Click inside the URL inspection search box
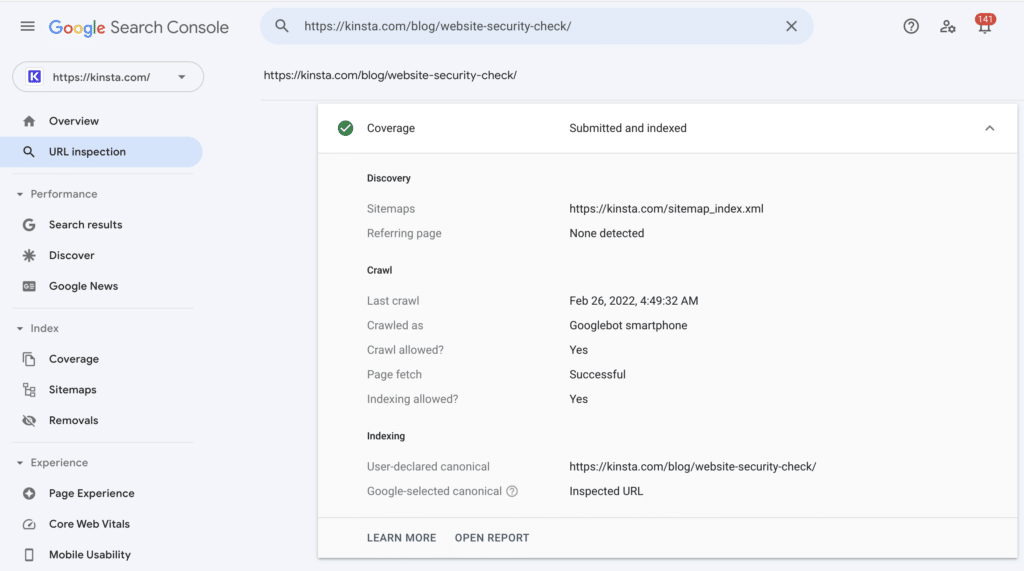The image size is (1024, 571). pos(530,26)
